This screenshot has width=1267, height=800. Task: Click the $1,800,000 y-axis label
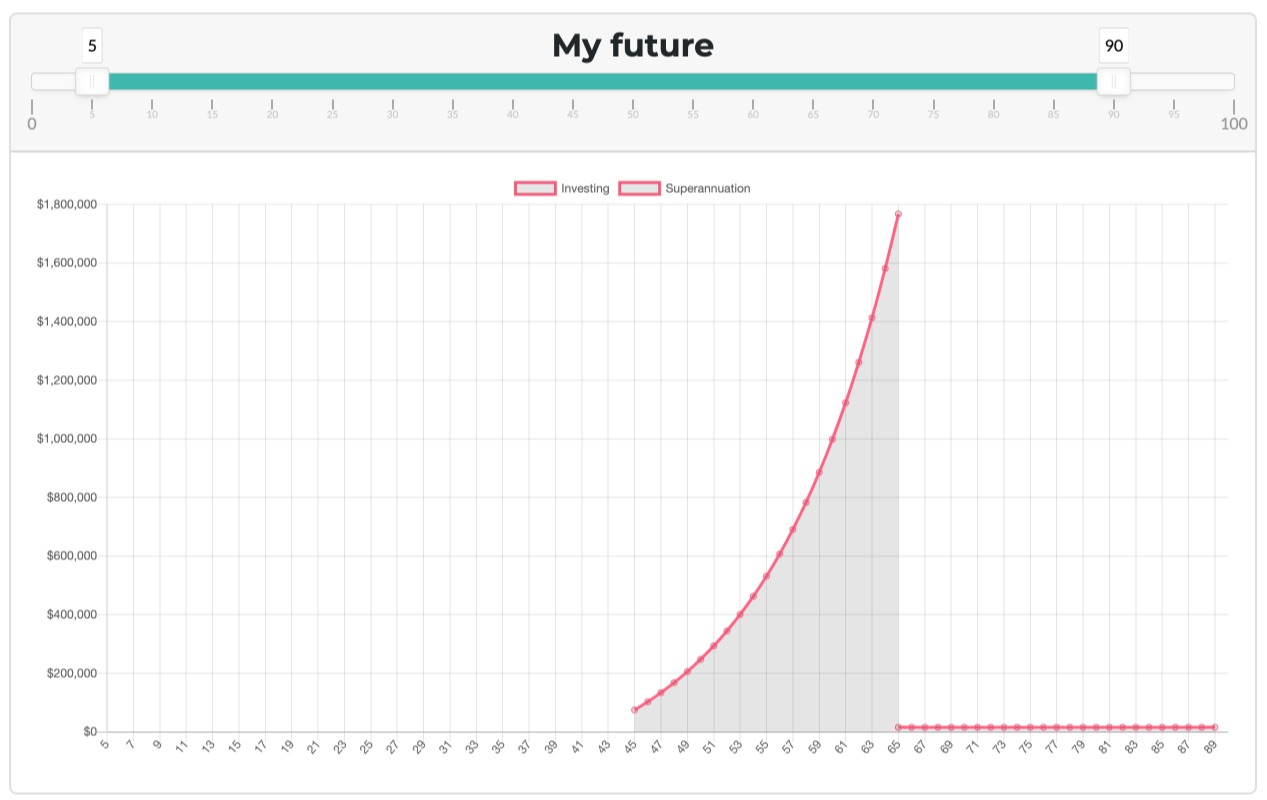pyautogui.click(x=67, y=205)
